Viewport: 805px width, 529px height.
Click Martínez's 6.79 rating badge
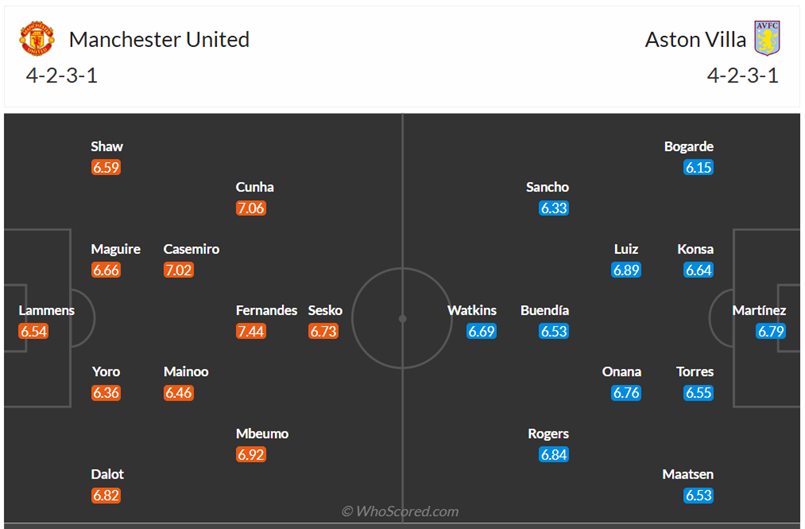tap(771, 331)
